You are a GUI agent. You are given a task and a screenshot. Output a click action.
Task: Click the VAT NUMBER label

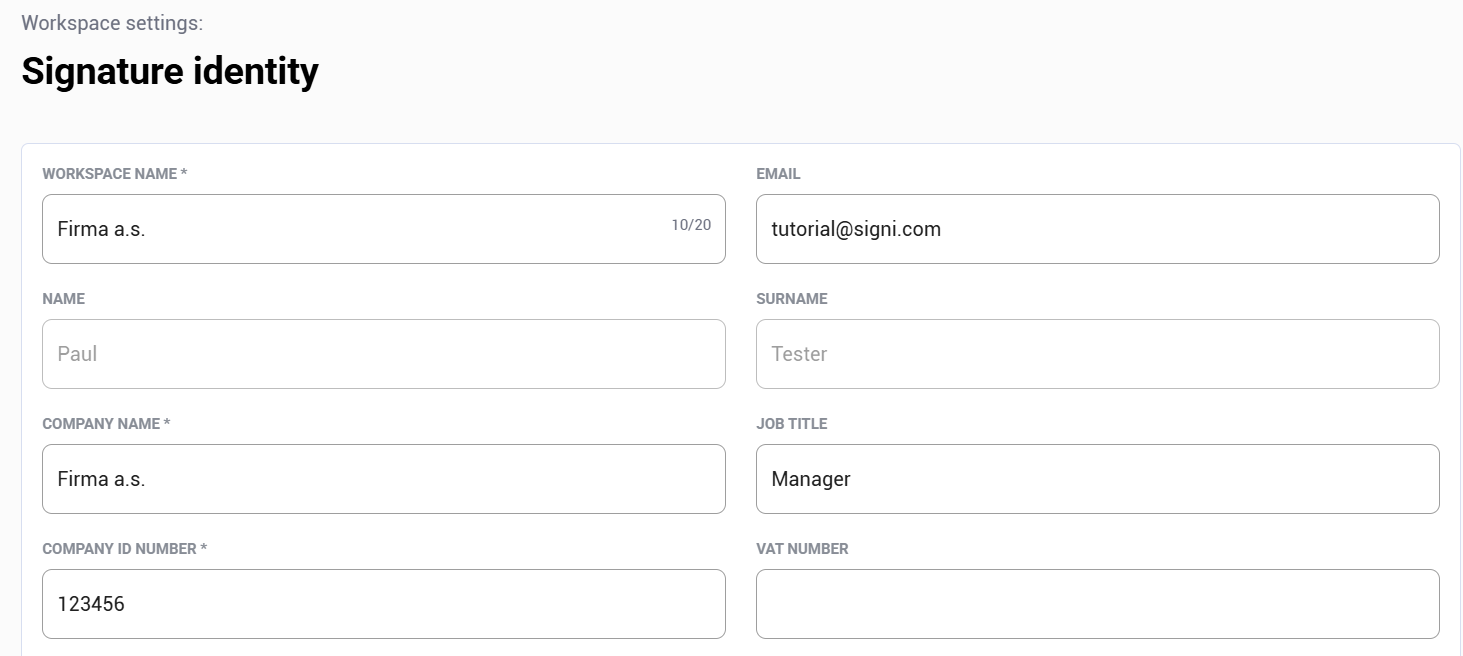pyautogui.click(x=802, y=549)
